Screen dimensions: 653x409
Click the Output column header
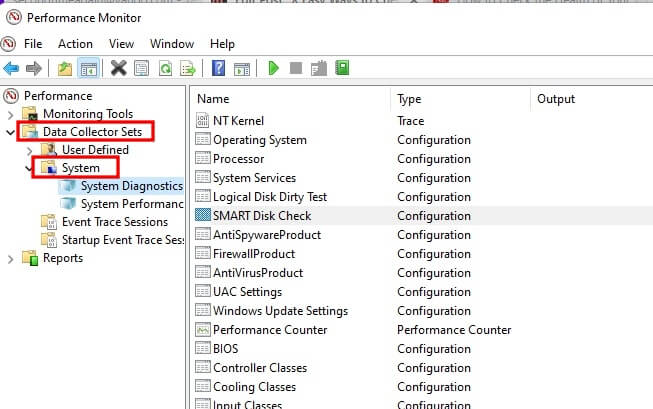592,99
